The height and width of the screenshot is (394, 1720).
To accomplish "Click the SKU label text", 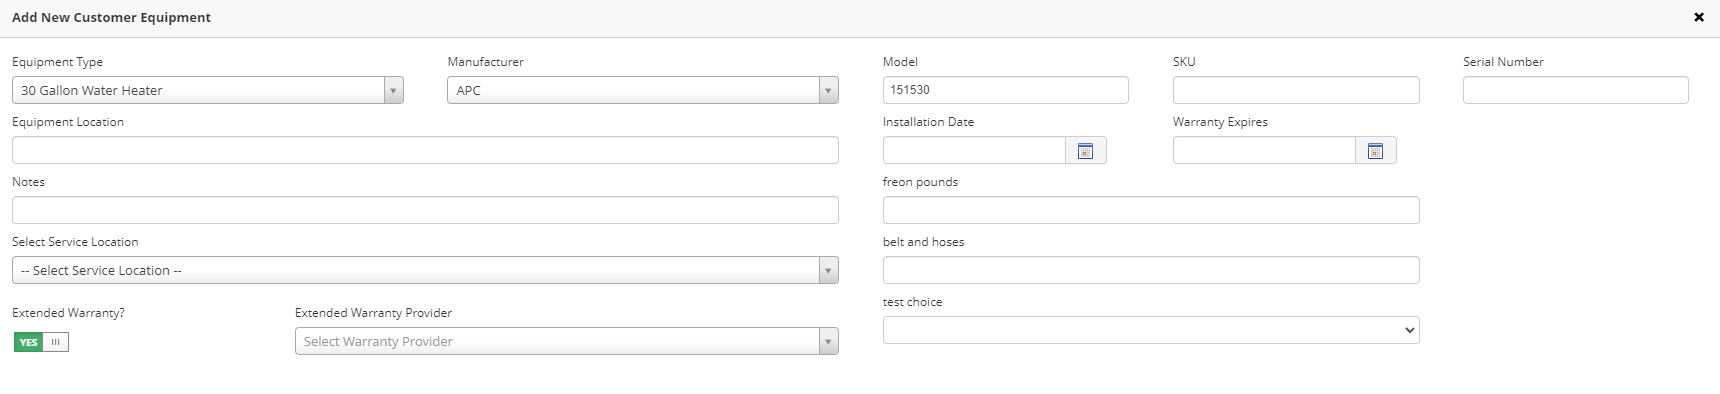I will [x=1184, y=62].
